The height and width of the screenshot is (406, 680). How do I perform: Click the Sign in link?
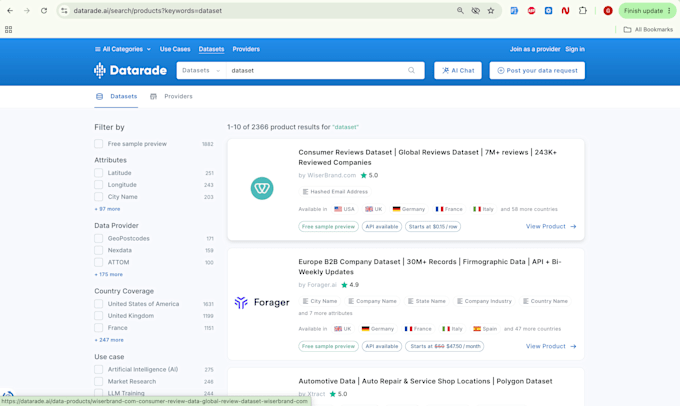(x=575, y=49)
